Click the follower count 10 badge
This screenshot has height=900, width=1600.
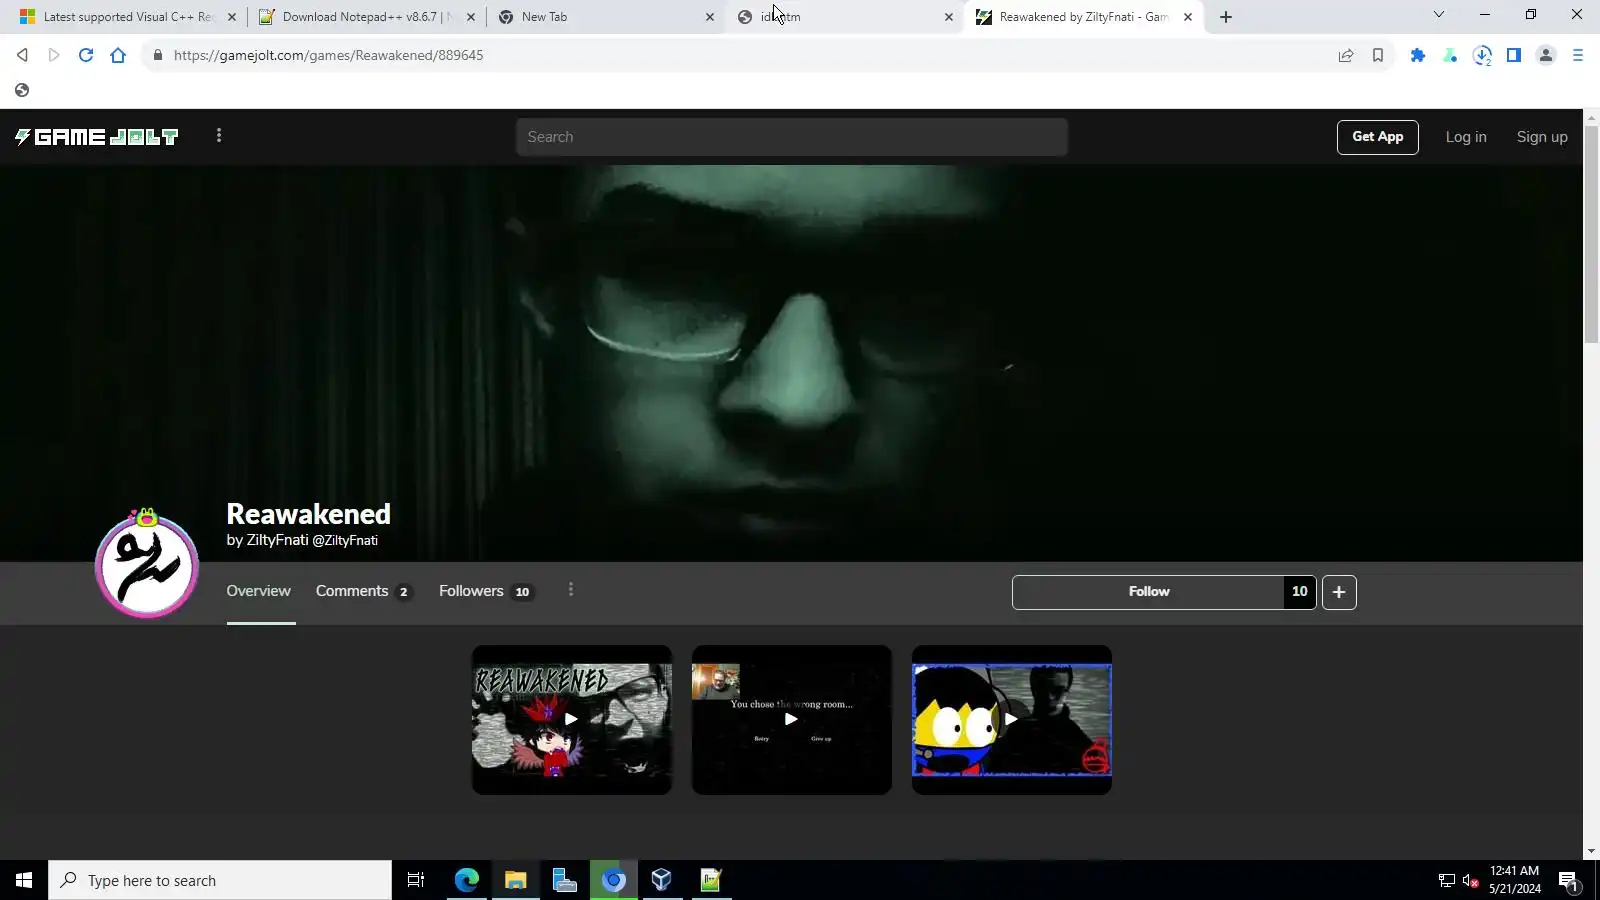pos(1300,592)
